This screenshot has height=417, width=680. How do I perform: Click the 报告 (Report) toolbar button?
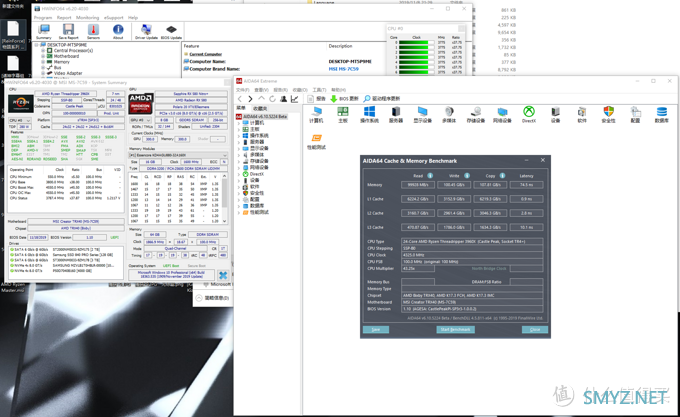317,99
